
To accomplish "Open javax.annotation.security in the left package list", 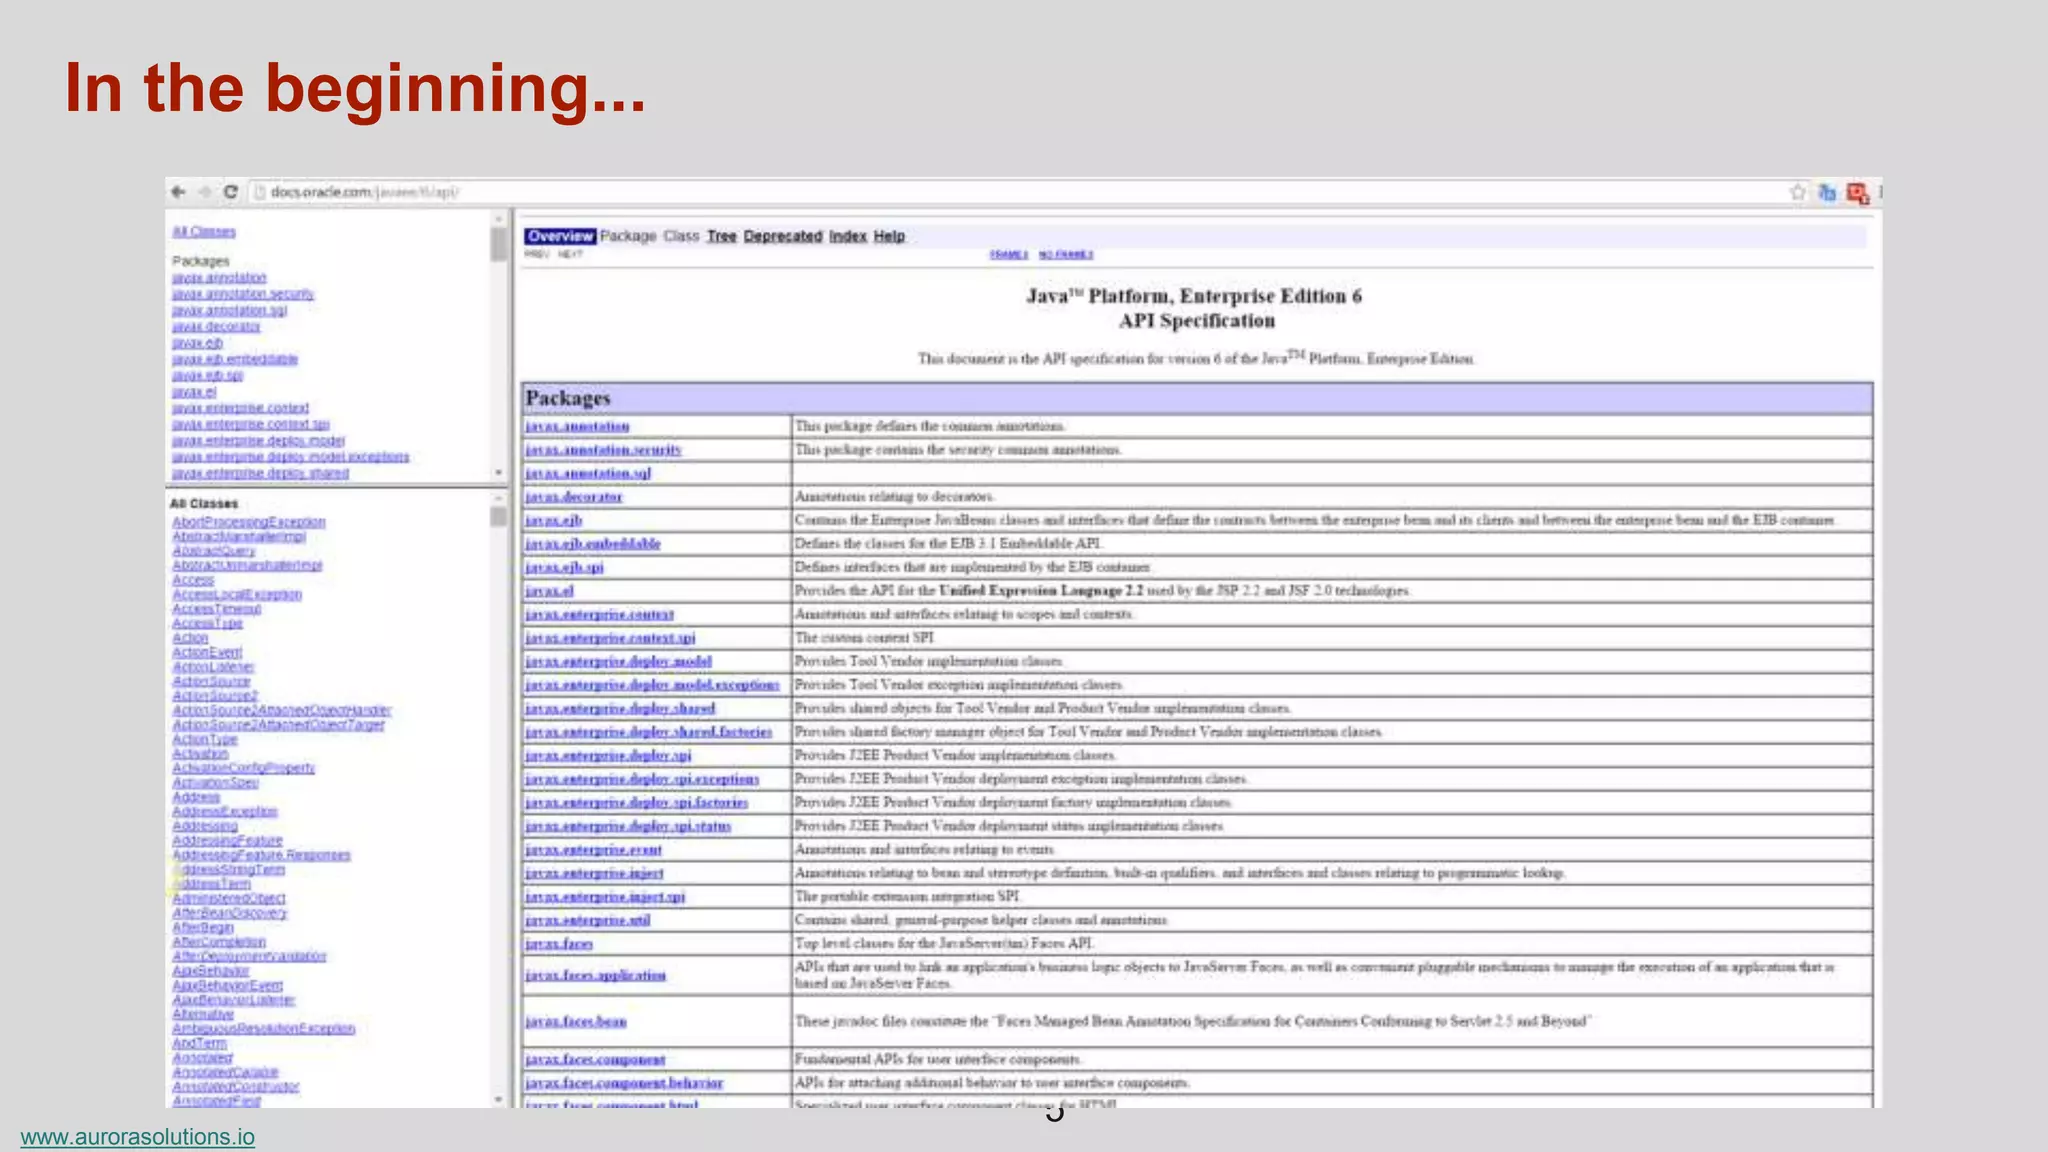I will click(243, 294).
